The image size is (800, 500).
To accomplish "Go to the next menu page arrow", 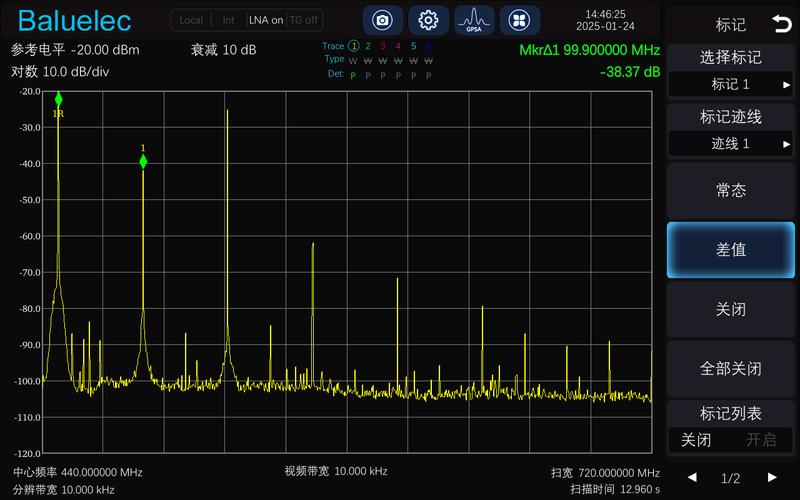I will [772, 478].
